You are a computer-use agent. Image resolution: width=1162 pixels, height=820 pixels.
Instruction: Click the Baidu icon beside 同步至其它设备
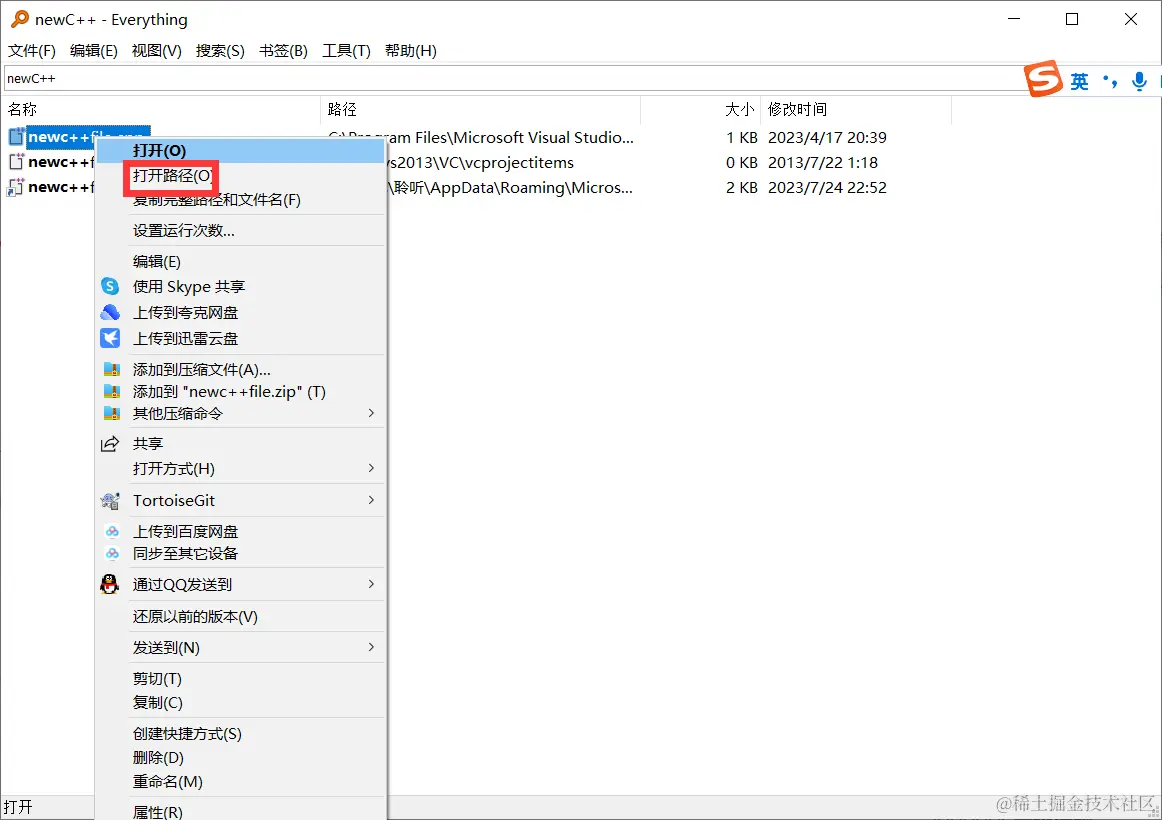[x=112, y=553]
